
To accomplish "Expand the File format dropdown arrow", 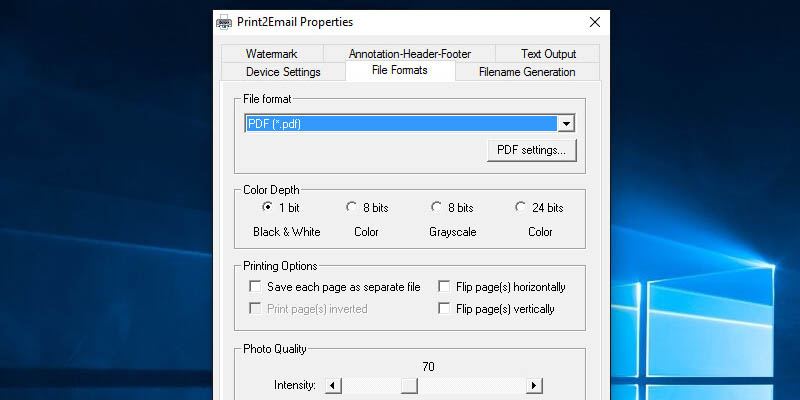I will point(566,123).
